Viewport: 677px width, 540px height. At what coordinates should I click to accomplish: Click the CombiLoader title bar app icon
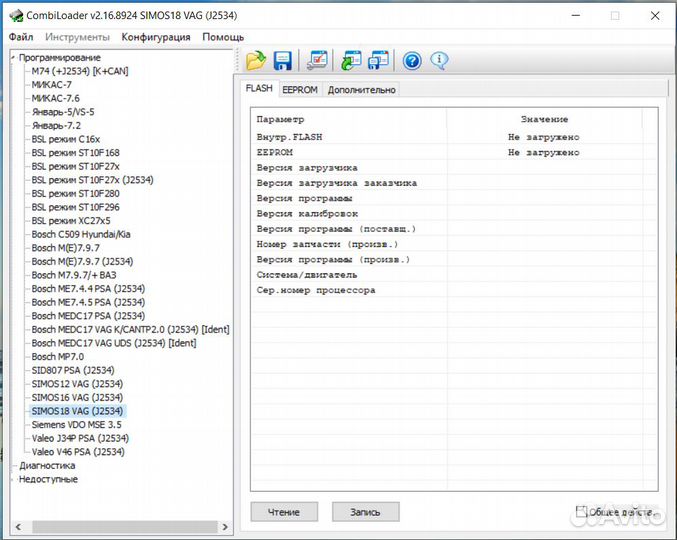15,15
